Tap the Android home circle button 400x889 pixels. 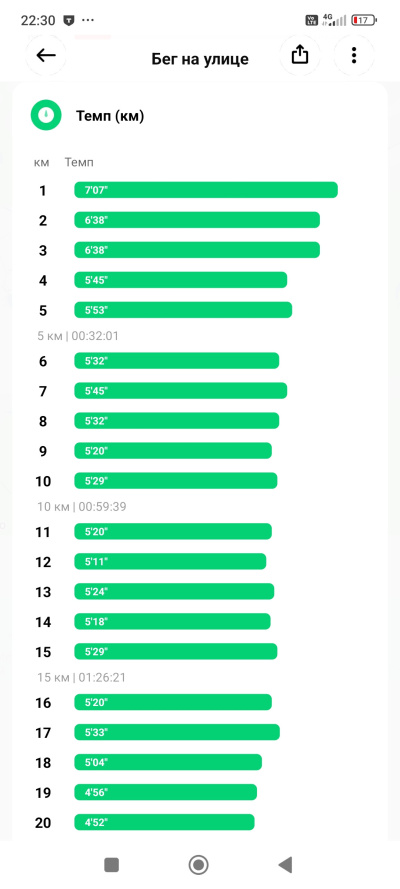click(x=198, y=865)
